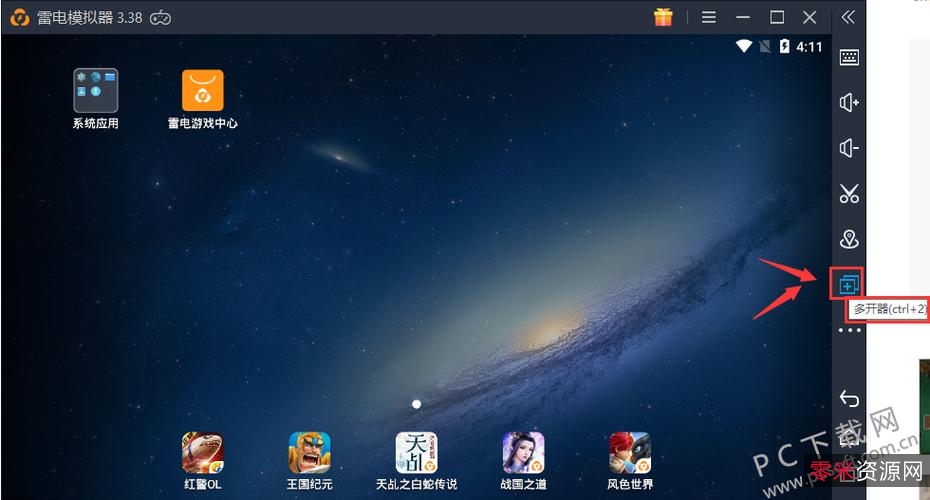Increase volume using the sidebar speaker-plus icon
This screenshot has width=930, height=500.
(849, 103)
